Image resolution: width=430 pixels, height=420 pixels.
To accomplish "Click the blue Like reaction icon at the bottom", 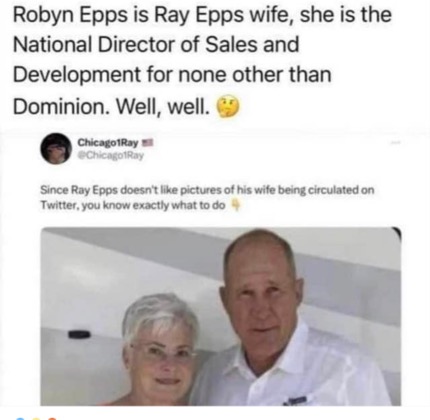I will click(x=20, y=418).
